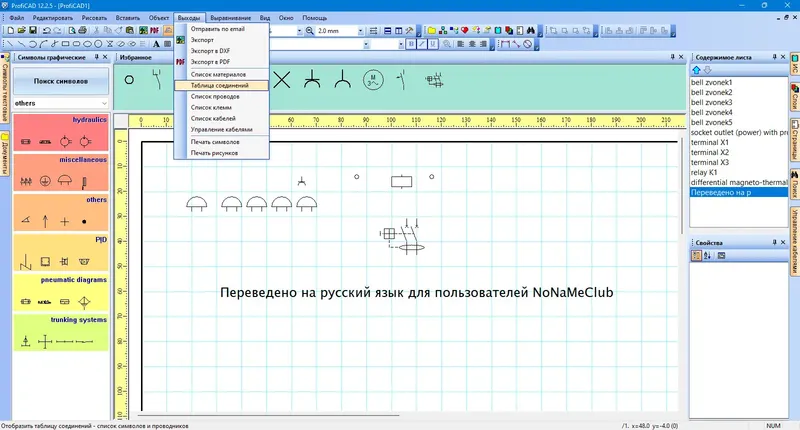The image size is (800, 430).
Task: Open the pneumatic diagrams symbol category
Action: pos(61,293)
